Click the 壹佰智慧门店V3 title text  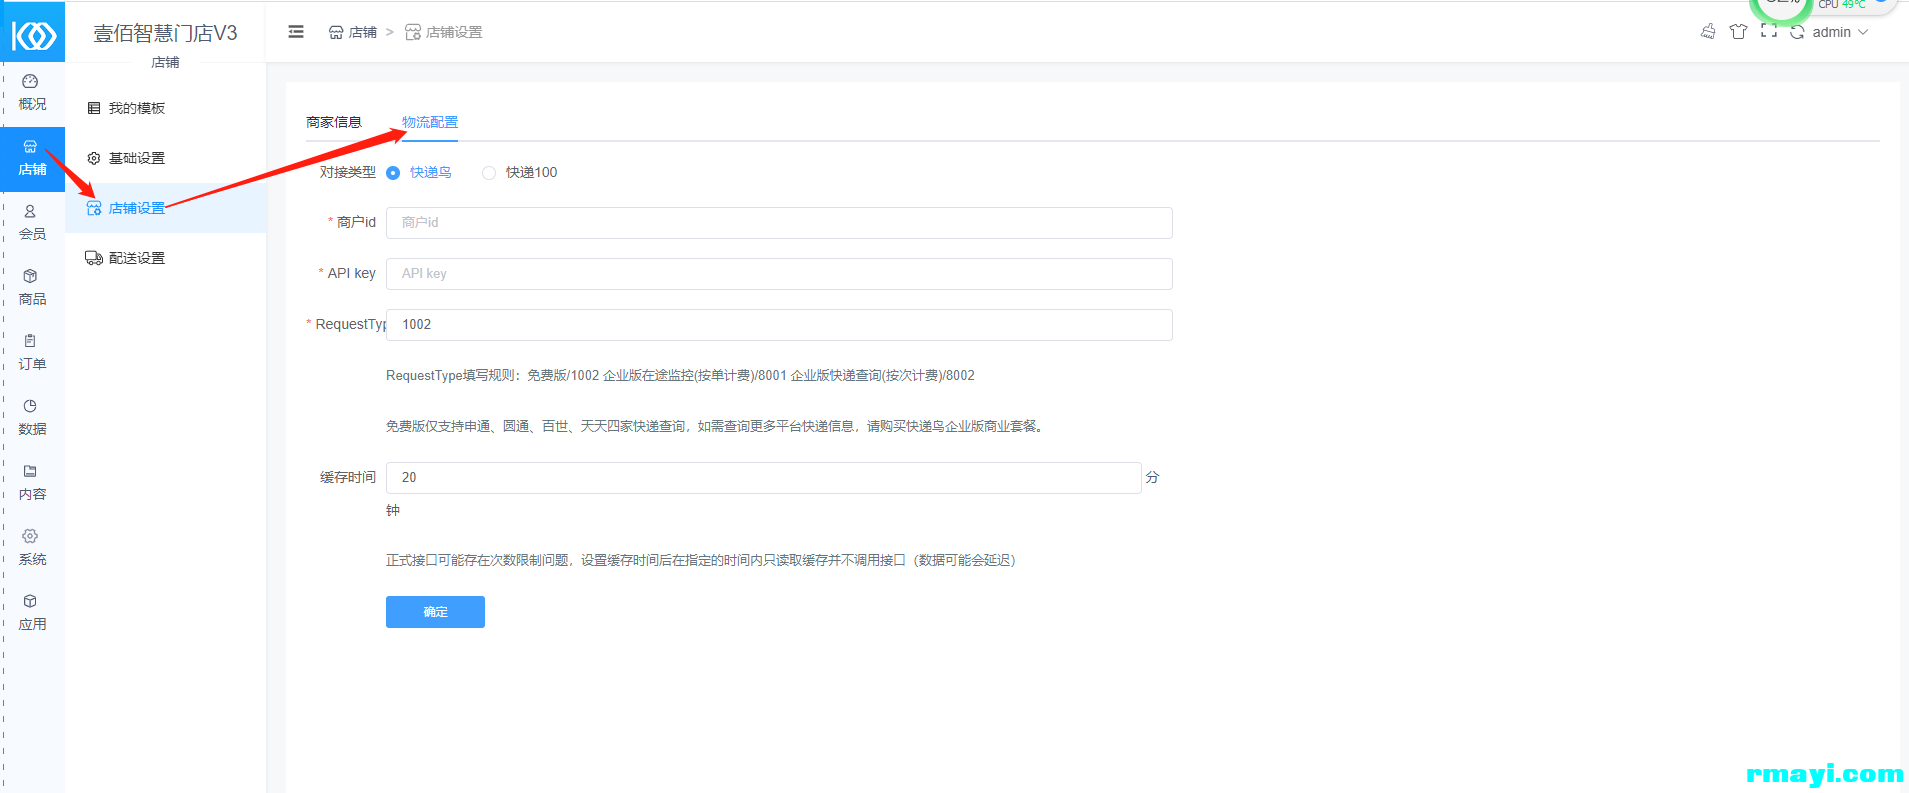coord(166,33)
